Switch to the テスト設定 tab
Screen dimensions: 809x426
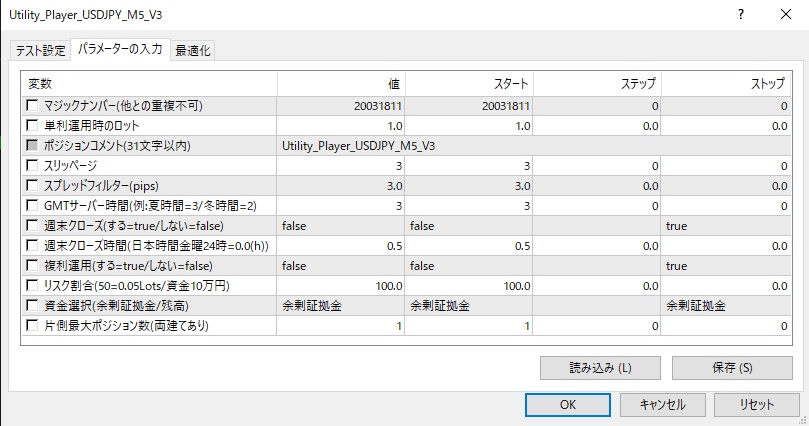(40, 51)
